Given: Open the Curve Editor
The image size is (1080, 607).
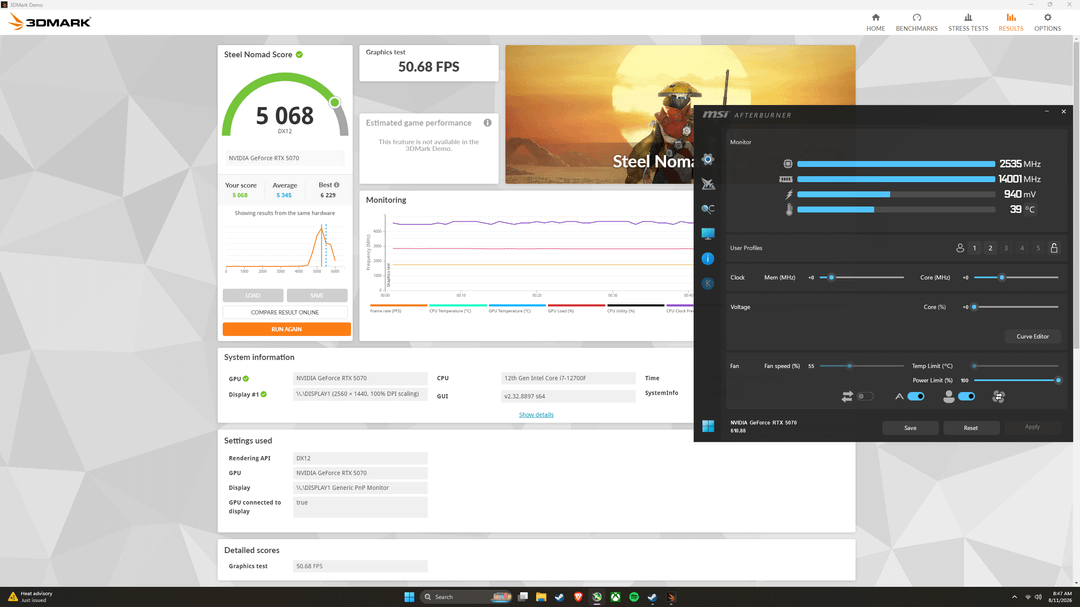Looking at the screenshot, I should click(1032, 336).
